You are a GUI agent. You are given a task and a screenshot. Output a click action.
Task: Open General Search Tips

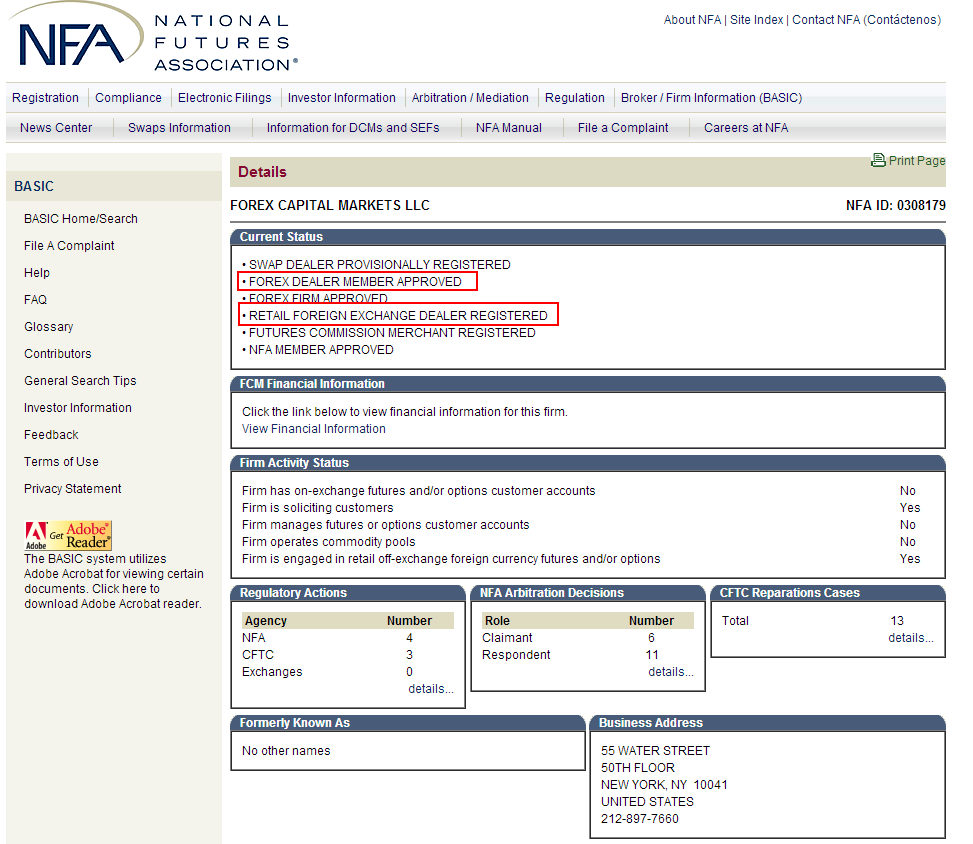pos(80,381)
